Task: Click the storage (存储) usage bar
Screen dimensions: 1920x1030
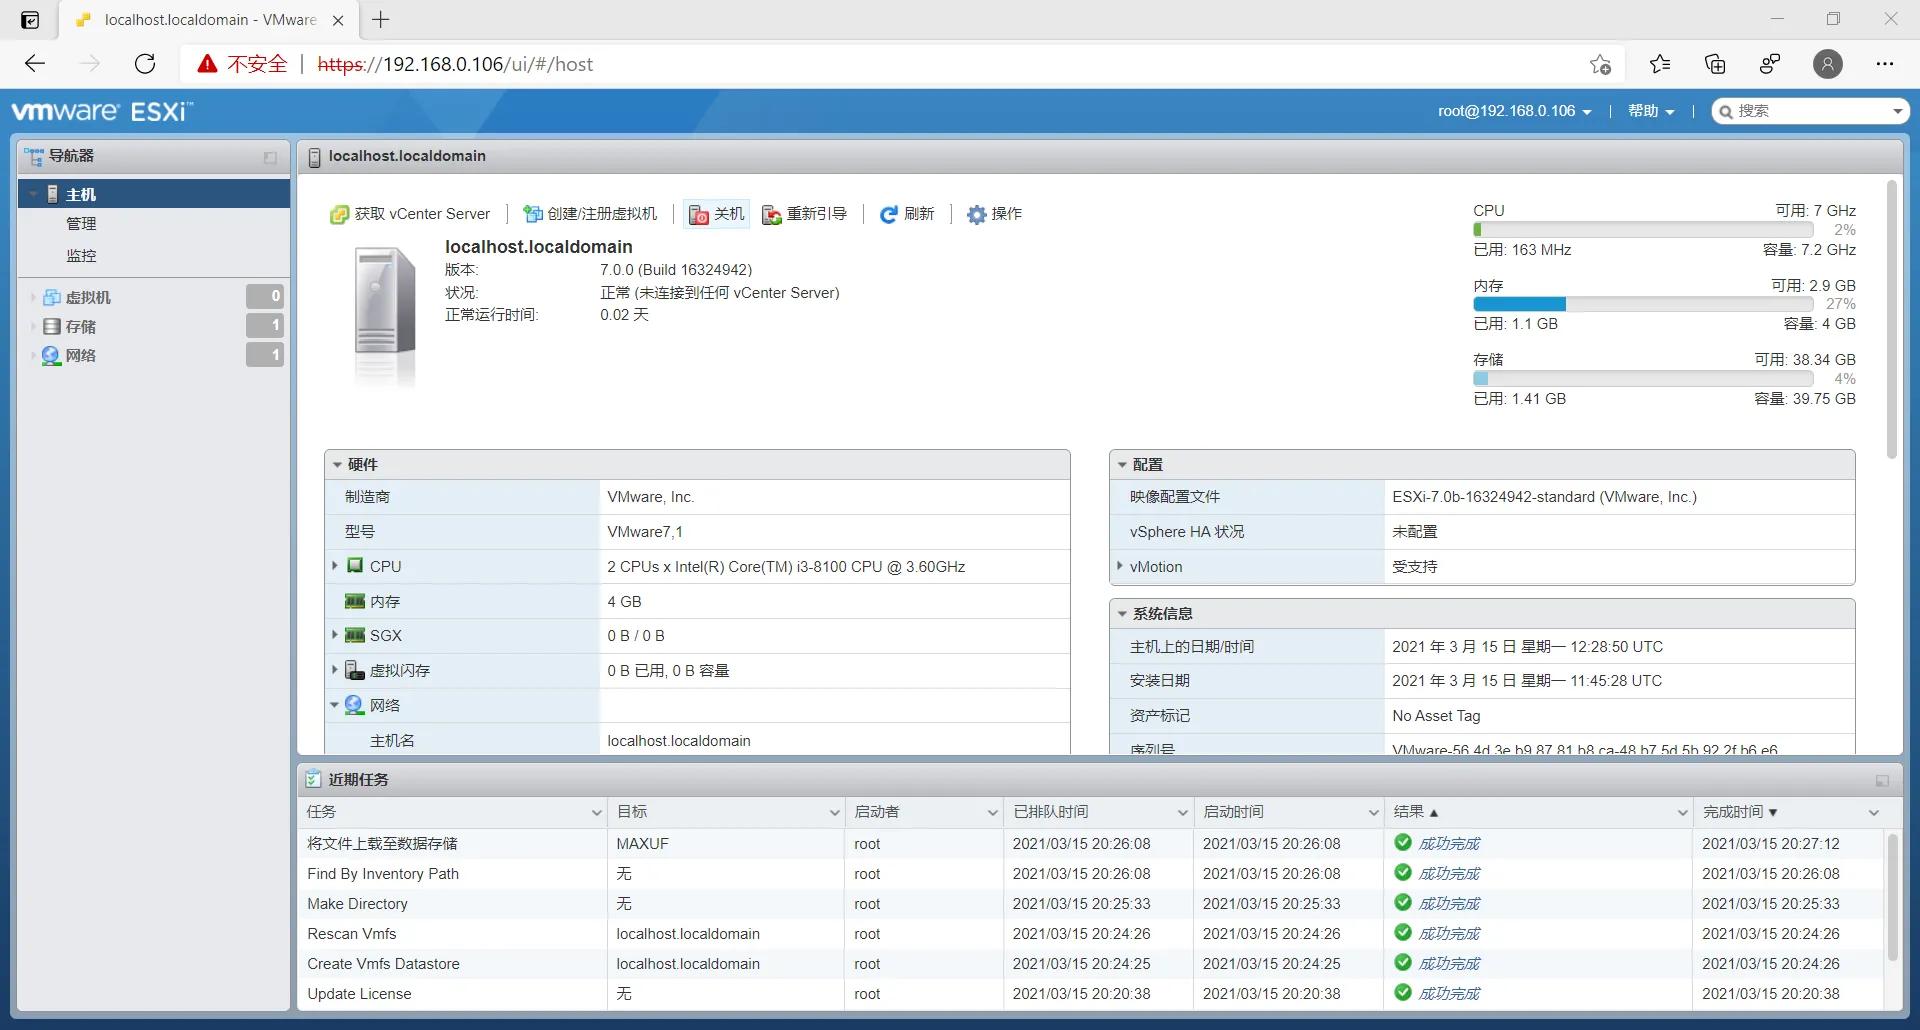Action: (x=1643, y=379)
